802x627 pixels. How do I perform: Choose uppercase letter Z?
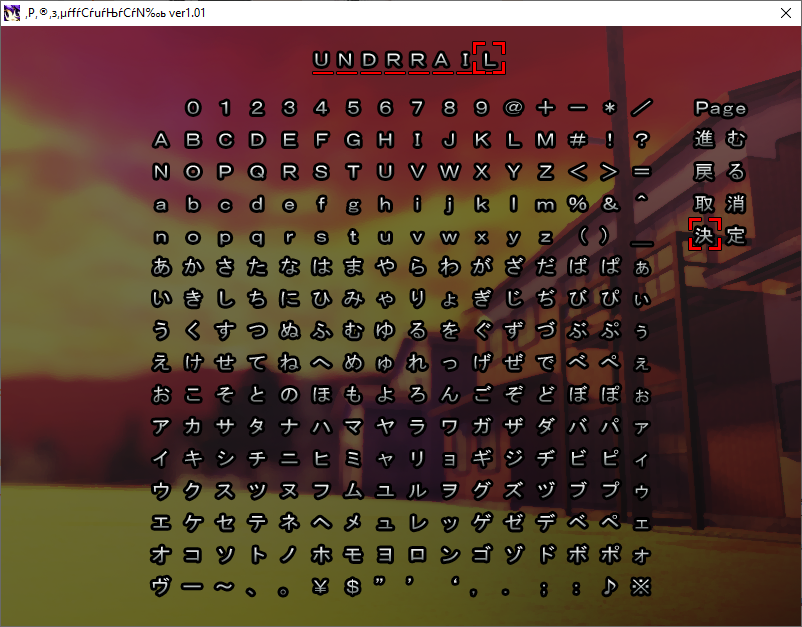tap(546, 172)
